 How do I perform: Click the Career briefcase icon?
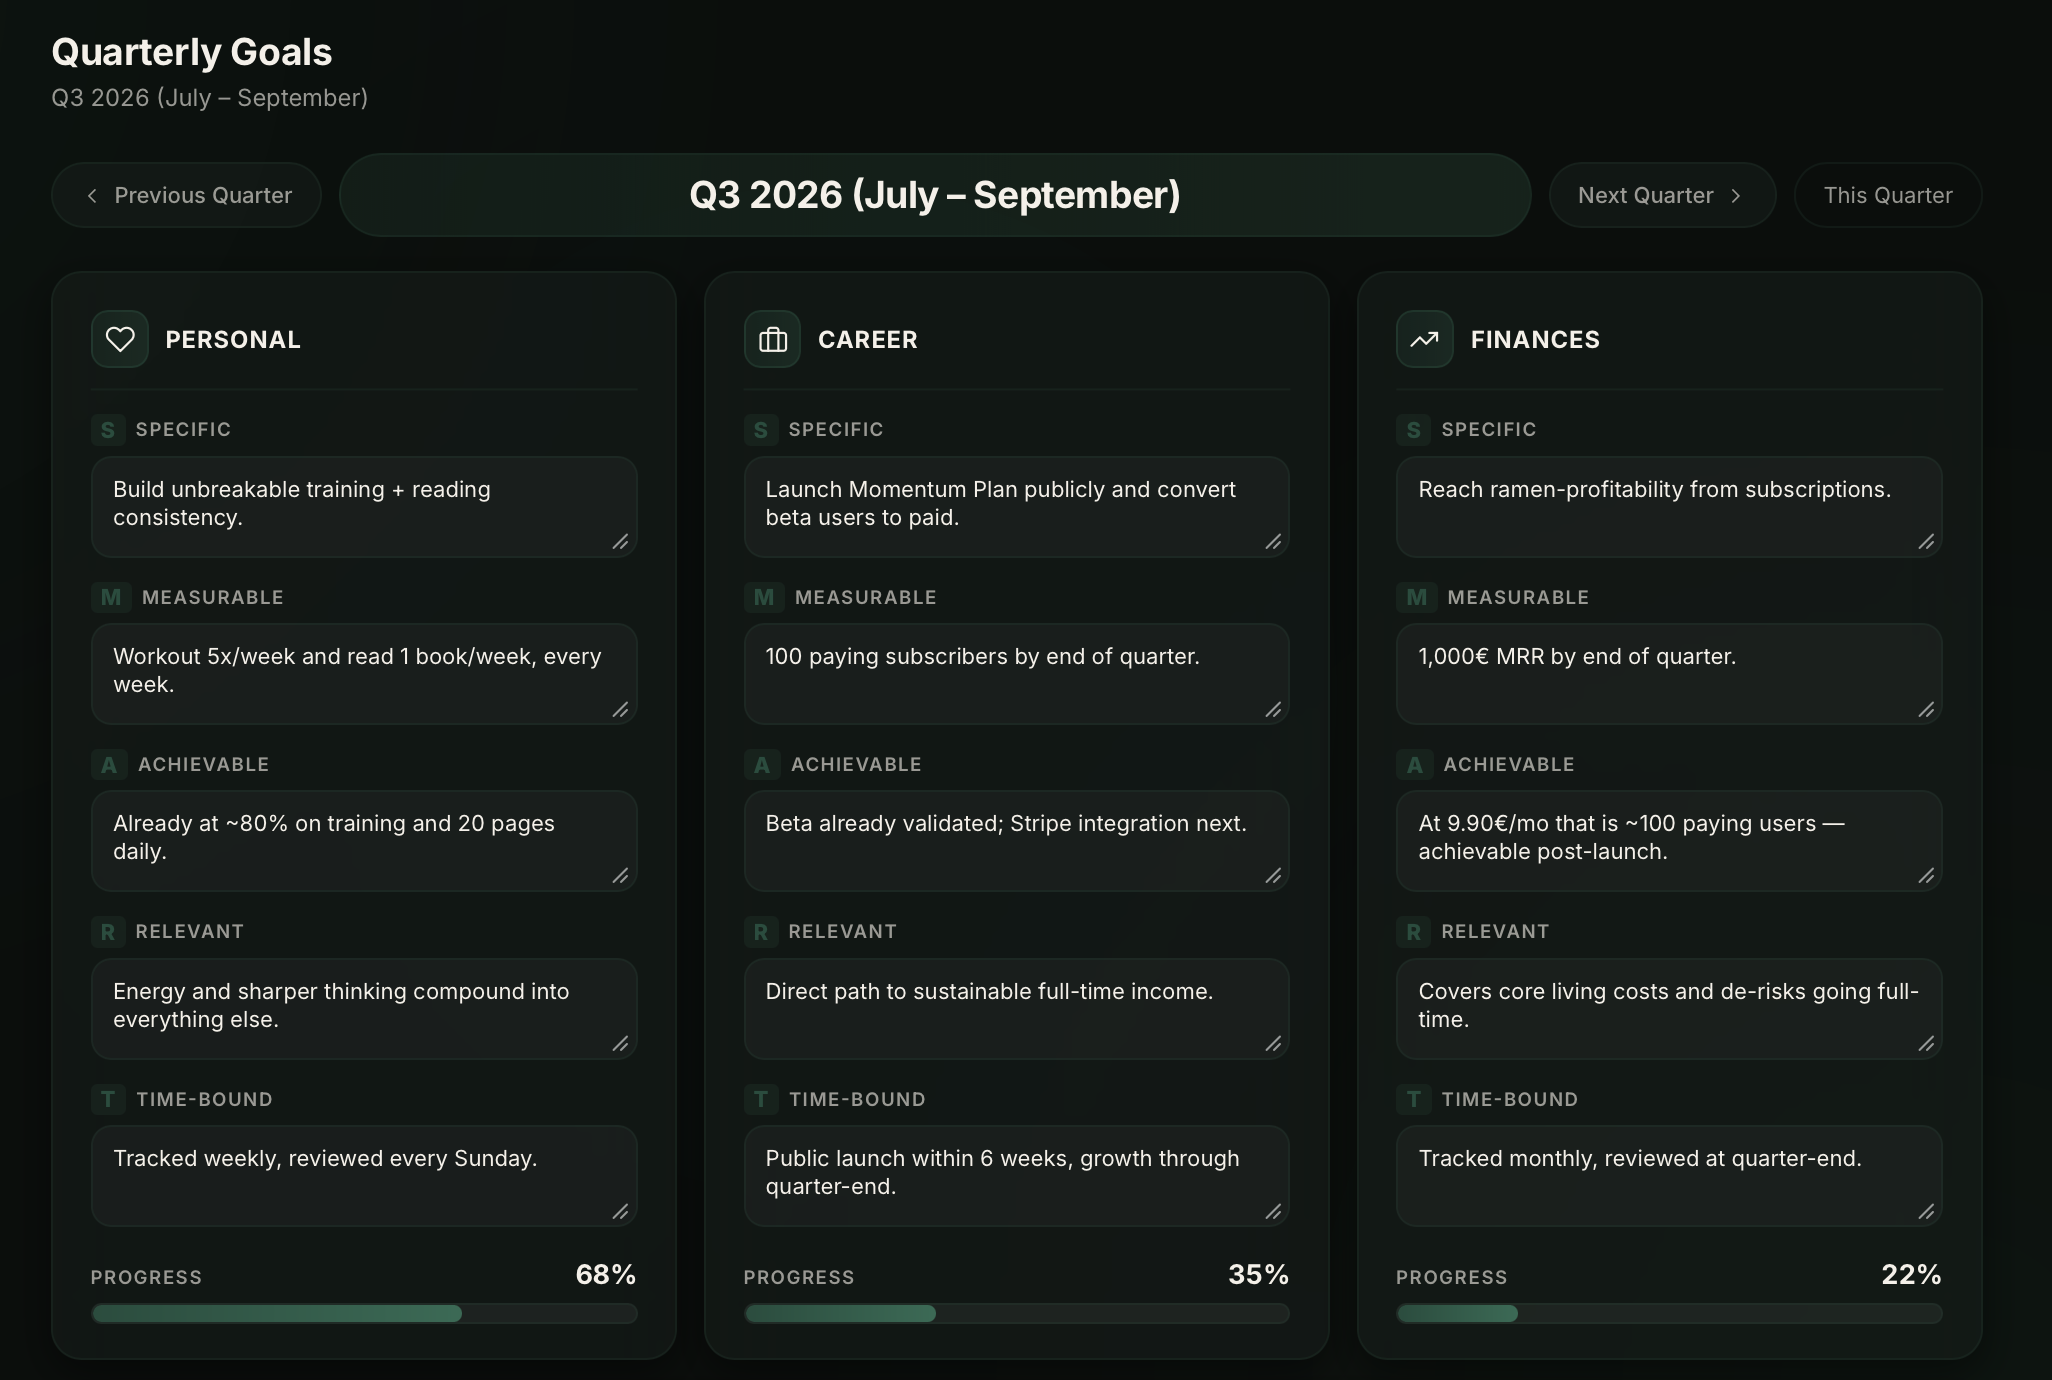(772, 339)
